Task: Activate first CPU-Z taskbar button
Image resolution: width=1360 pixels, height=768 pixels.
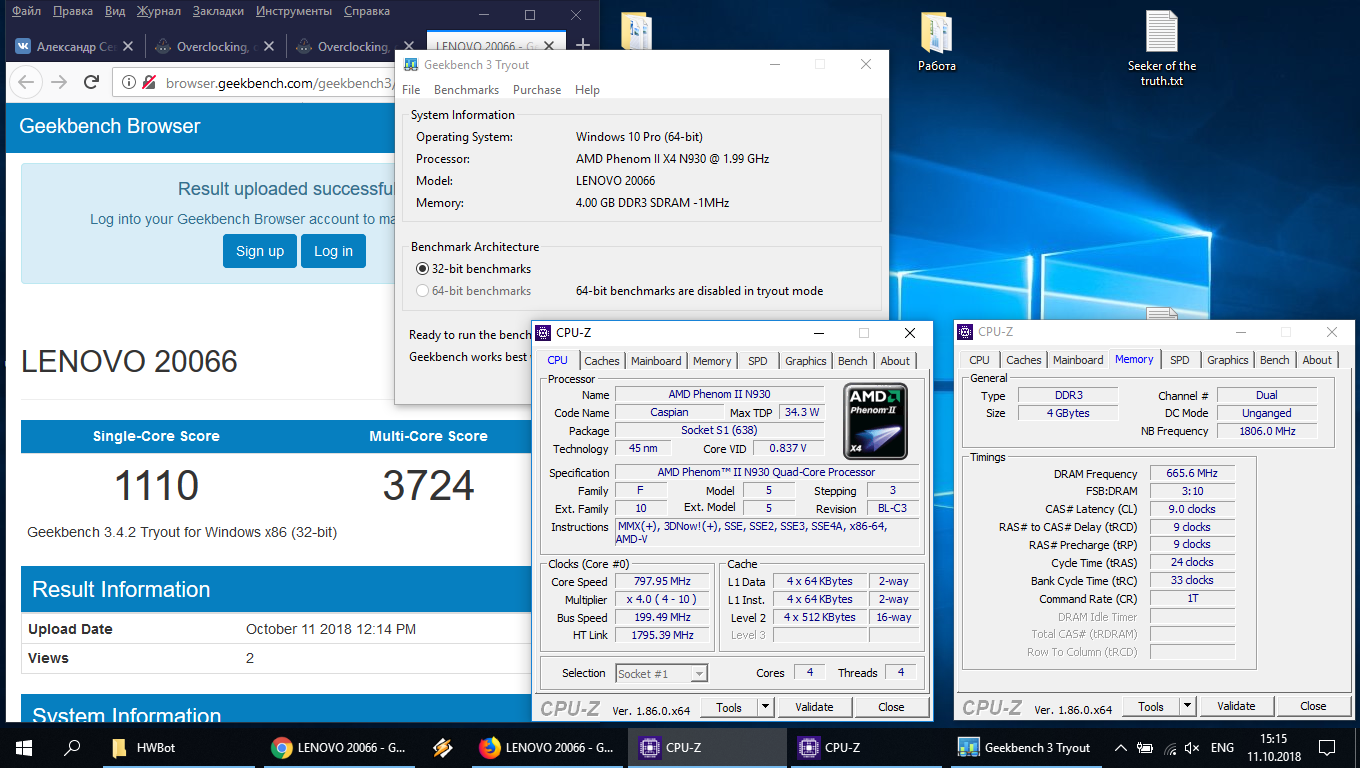Action: click(708, 747)
